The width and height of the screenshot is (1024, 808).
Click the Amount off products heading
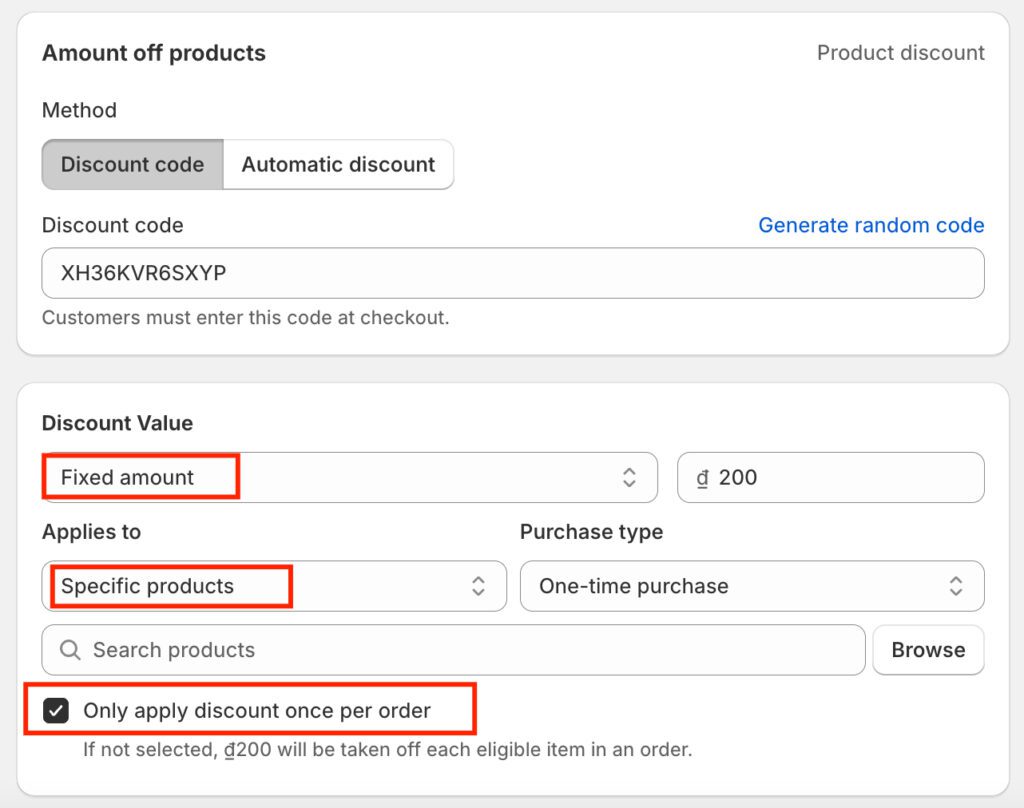click(154, 53)
